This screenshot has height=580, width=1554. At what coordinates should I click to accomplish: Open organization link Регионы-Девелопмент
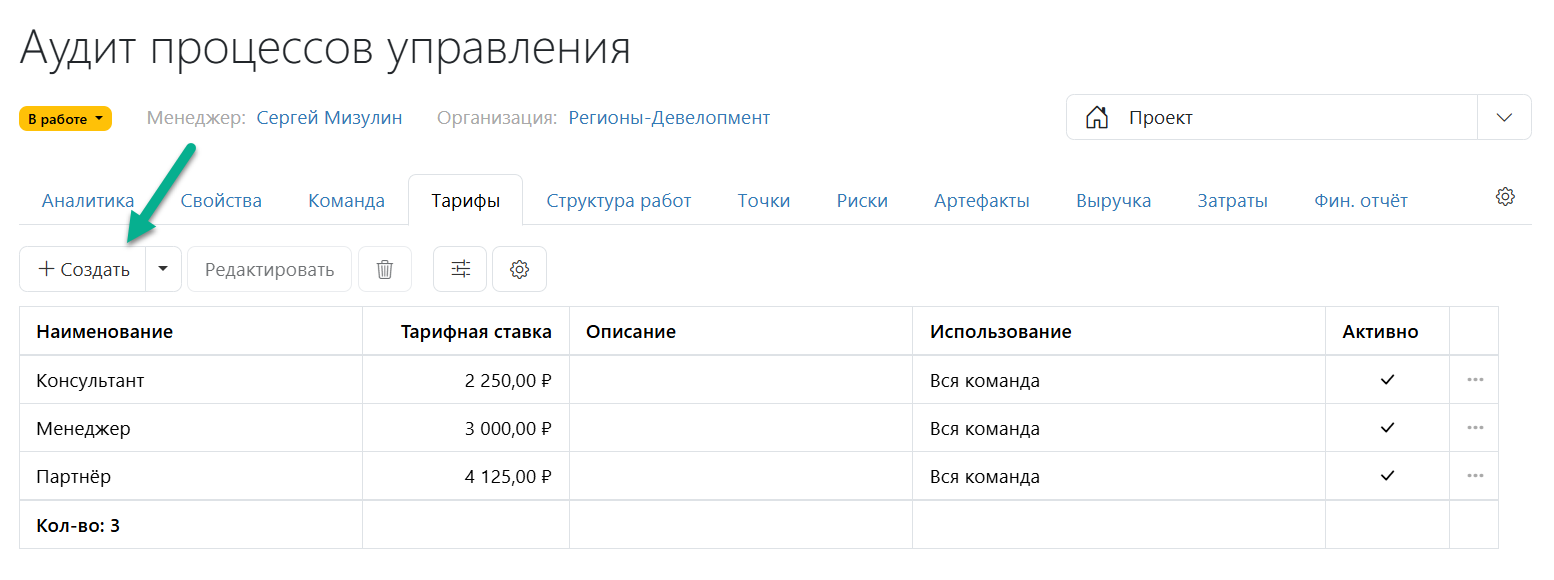point(669,118)
